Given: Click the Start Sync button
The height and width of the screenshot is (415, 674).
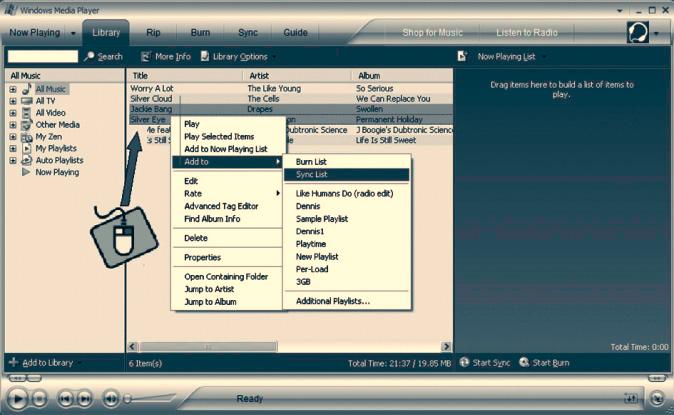Looking at the screenshot, I should click(x=485, y=363).
